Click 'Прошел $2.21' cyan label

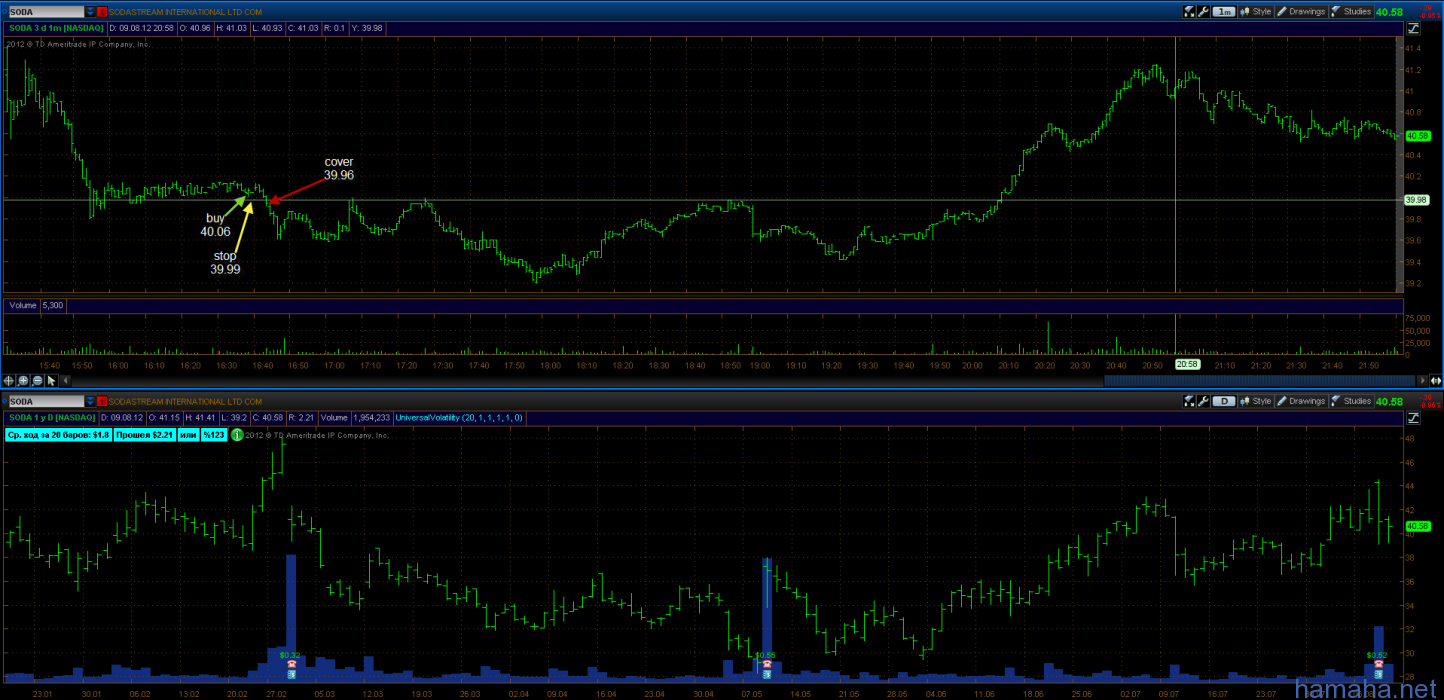145,435
